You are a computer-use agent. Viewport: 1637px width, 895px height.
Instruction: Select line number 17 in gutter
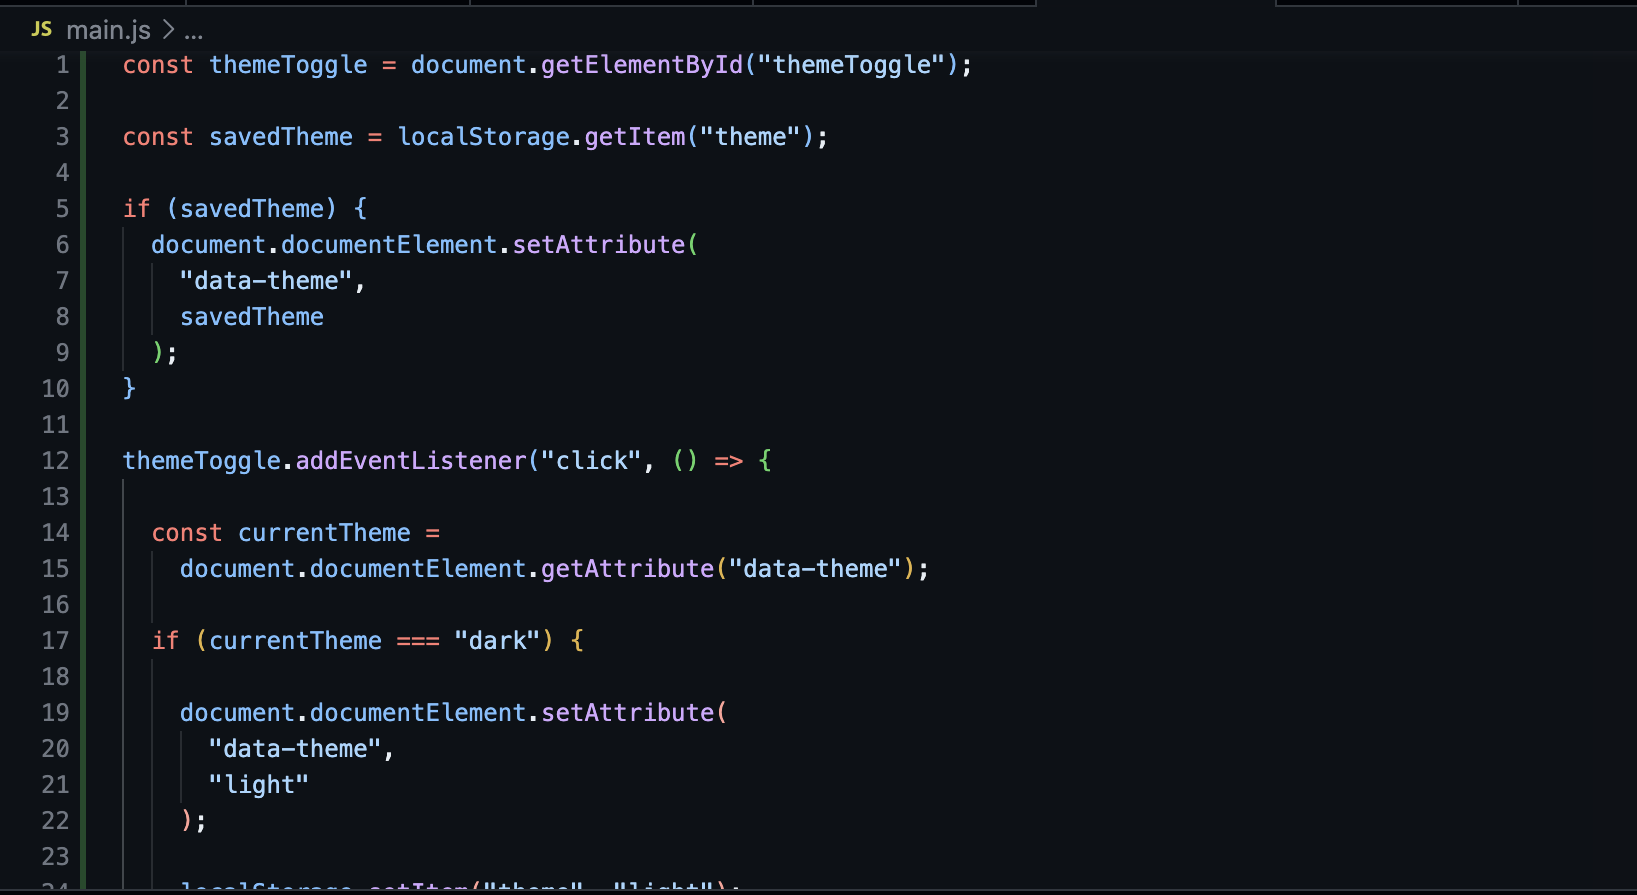pyautogui.click(x=56, y=641)
